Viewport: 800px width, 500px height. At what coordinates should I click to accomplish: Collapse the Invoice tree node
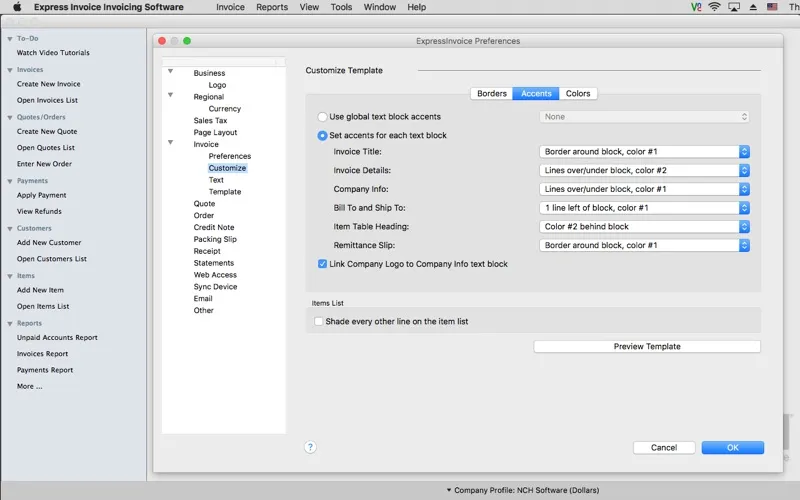[171, 144]
